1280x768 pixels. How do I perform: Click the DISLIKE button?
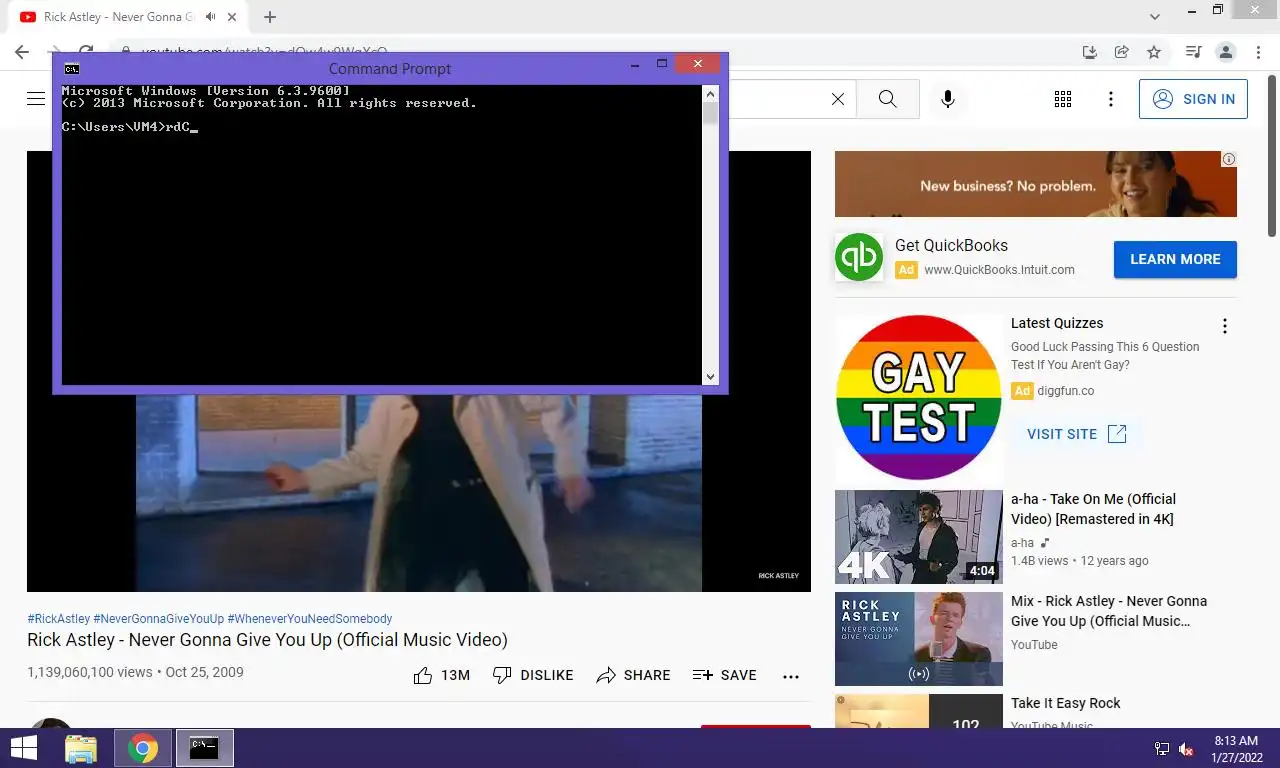coord(533,675)
